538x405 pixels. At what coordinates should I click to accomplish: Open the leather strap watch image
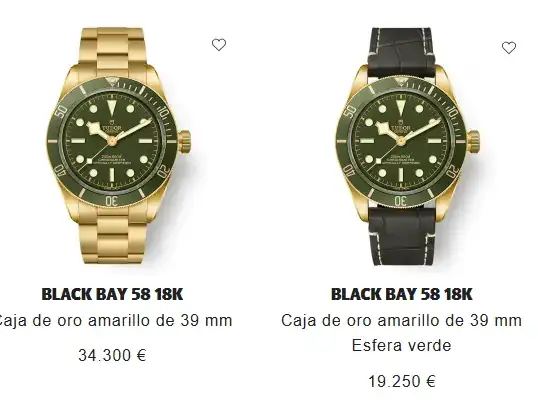pyautogui.click(x=408, y=146)
